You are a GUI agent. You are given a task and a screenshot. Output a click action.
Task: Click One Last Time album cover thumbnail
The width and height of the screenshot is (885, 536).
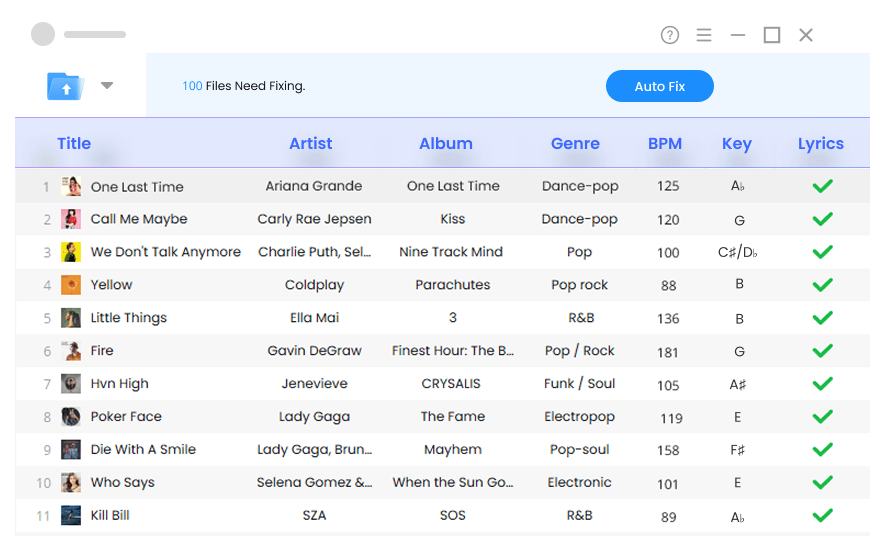[71, 186]
